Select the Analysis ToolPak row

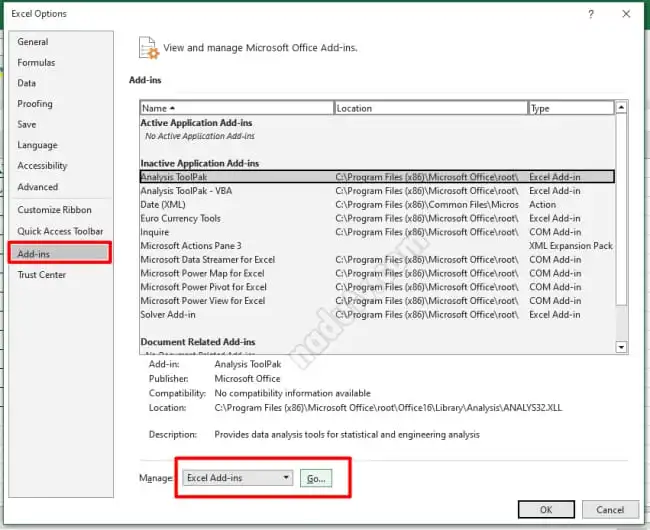(x=377, y=177)
